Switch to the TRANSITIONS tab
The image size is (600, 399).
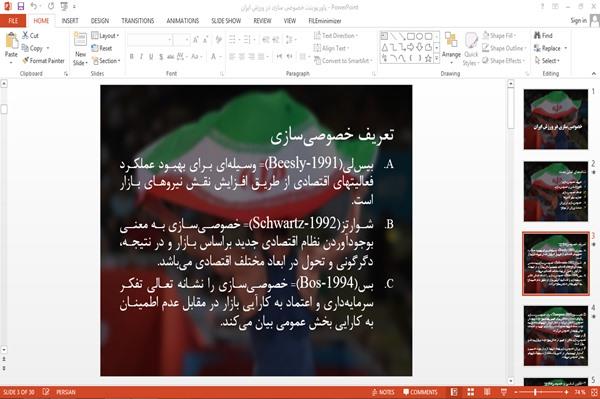coord(138,21)
